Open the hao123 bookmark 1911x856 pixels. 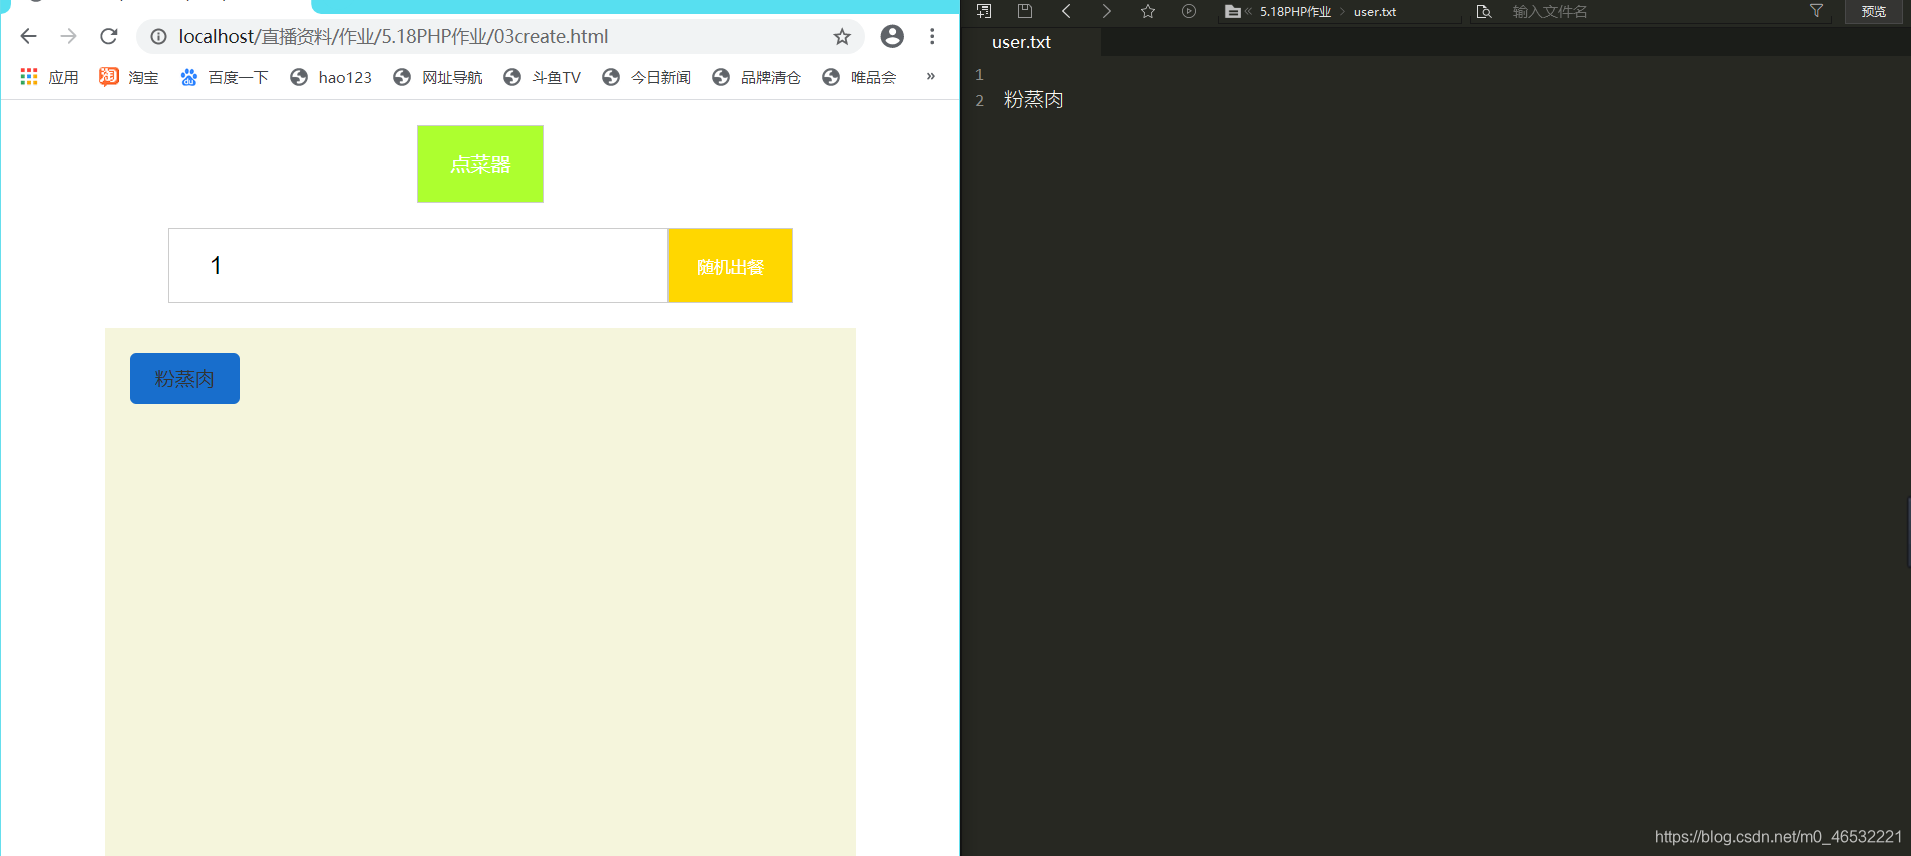coord(330,77)
